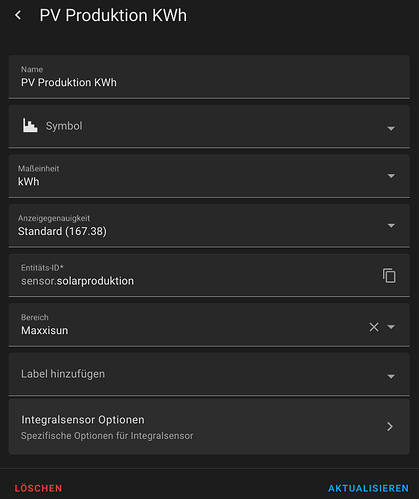This screenshot has height=499, width=419.
Task: Go back using the arrow icon
Action: click(18, 15)
